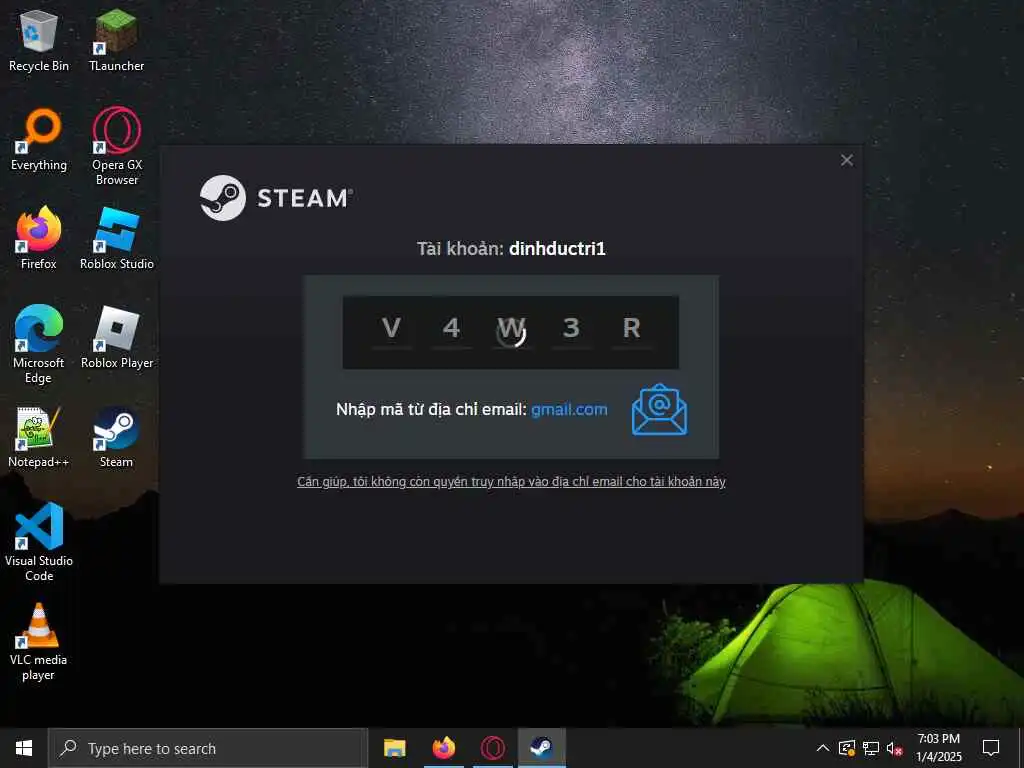Click the security warning tray icon
The width and height of the screenshot is (1024, 768).
click(846, 748)
